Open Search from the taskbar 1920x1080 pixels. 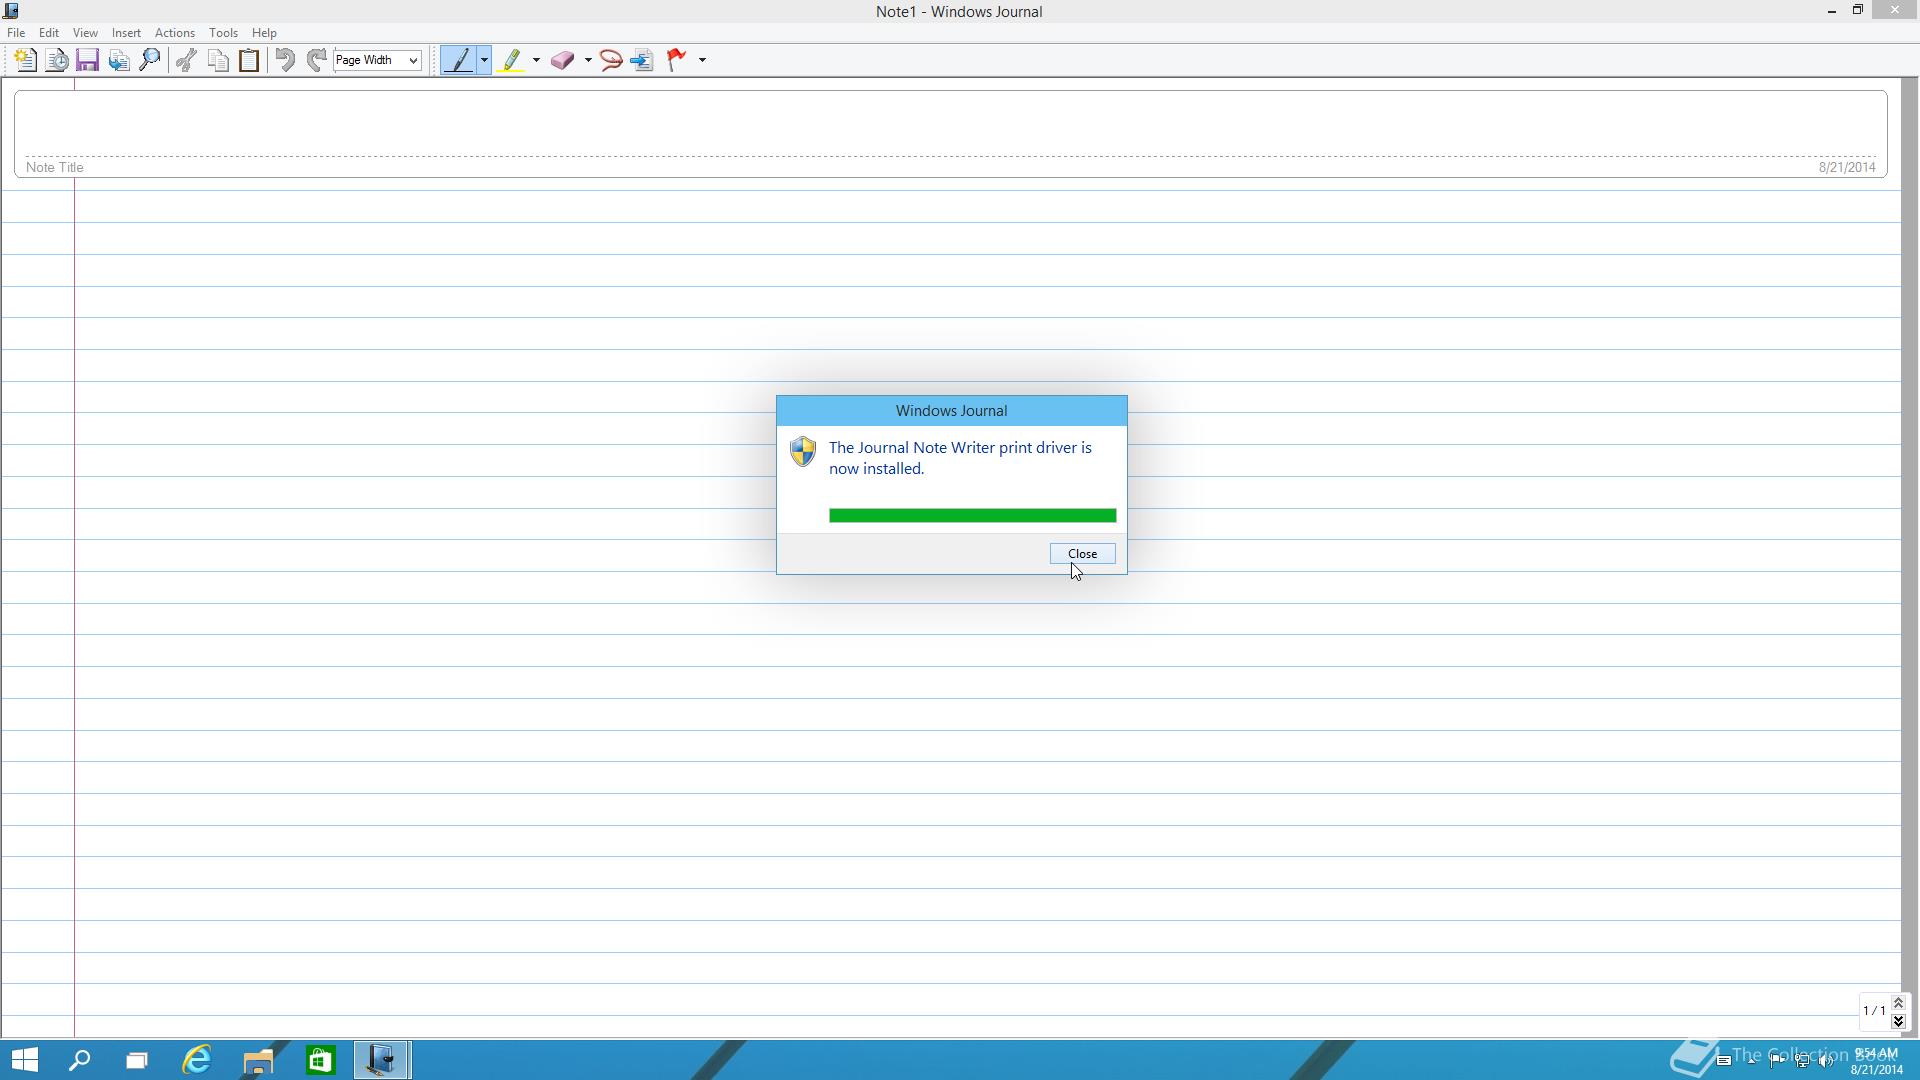(x=79, y=1060)
